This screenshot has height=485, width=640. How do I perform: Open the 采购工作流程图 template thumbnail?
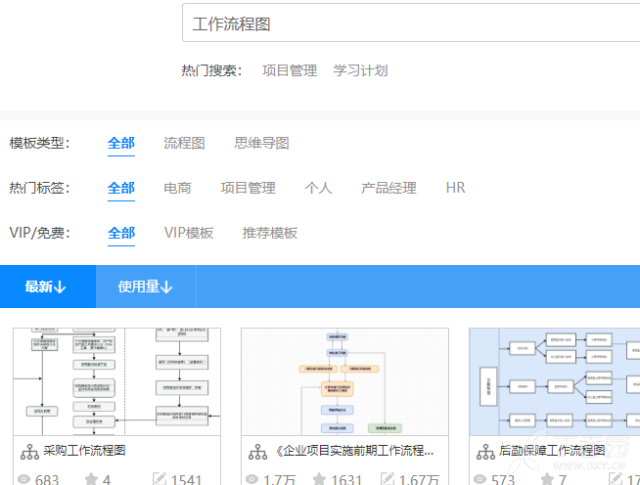(x=117, y=381)
